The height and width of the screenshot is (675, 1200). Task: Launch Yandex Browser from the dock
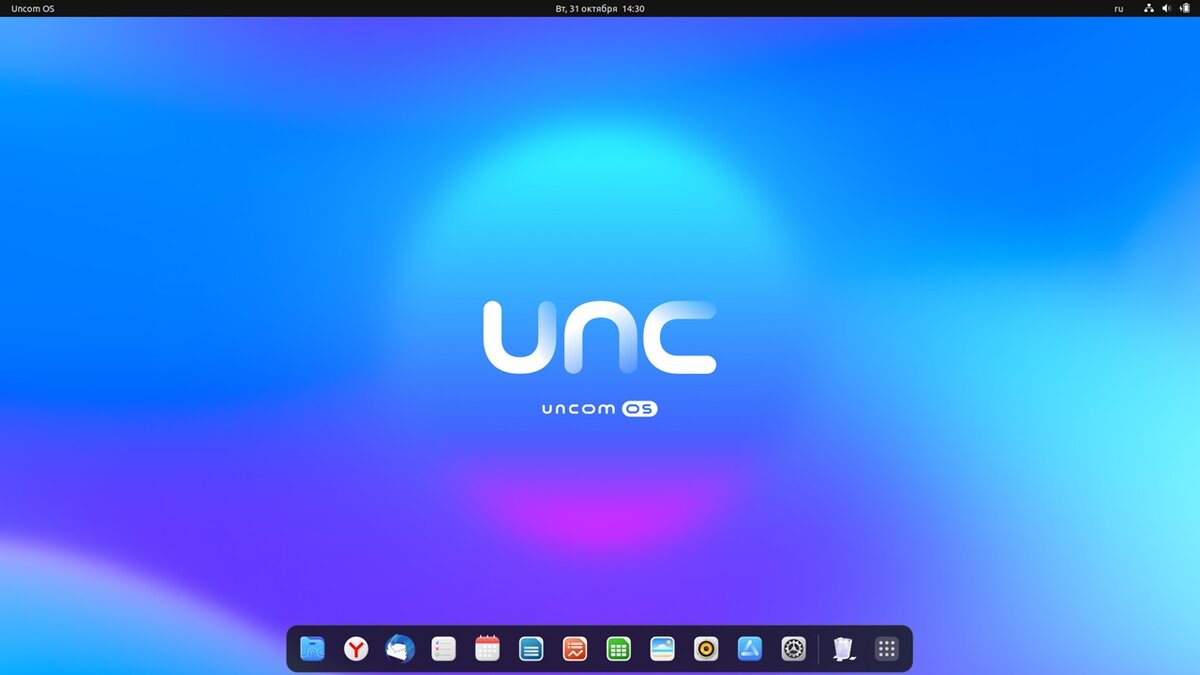(x=356, y=649)
